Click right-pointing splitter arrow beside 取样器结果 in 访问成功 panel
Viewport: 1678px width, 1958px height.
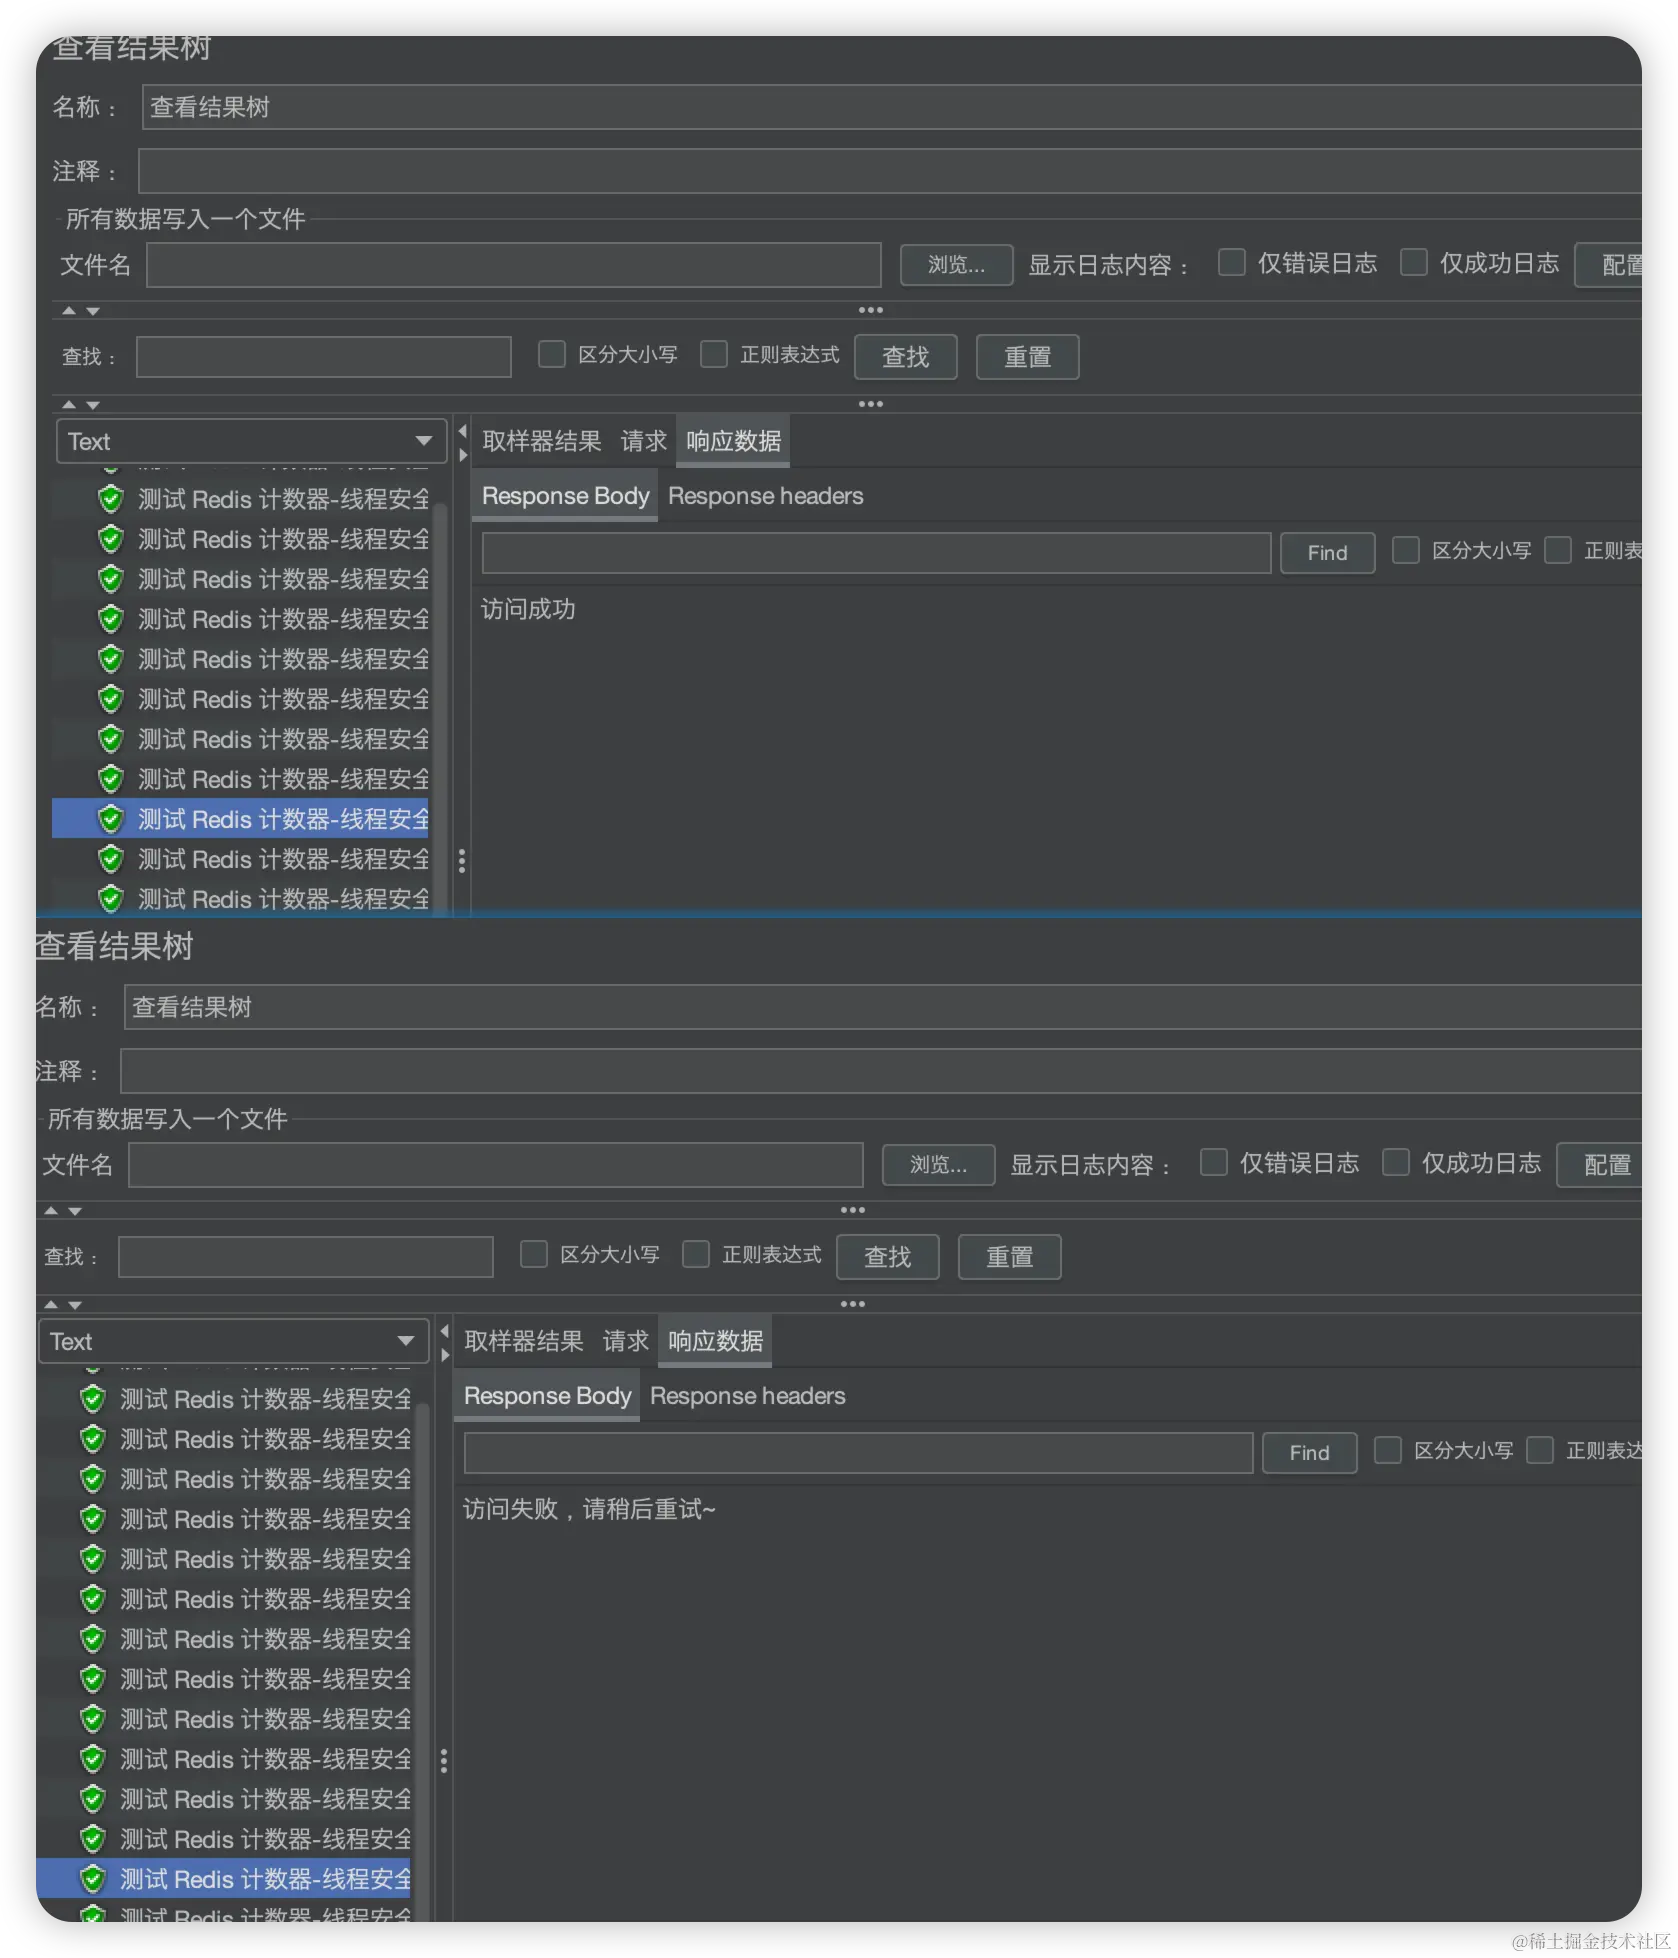[x=462, y=455]
